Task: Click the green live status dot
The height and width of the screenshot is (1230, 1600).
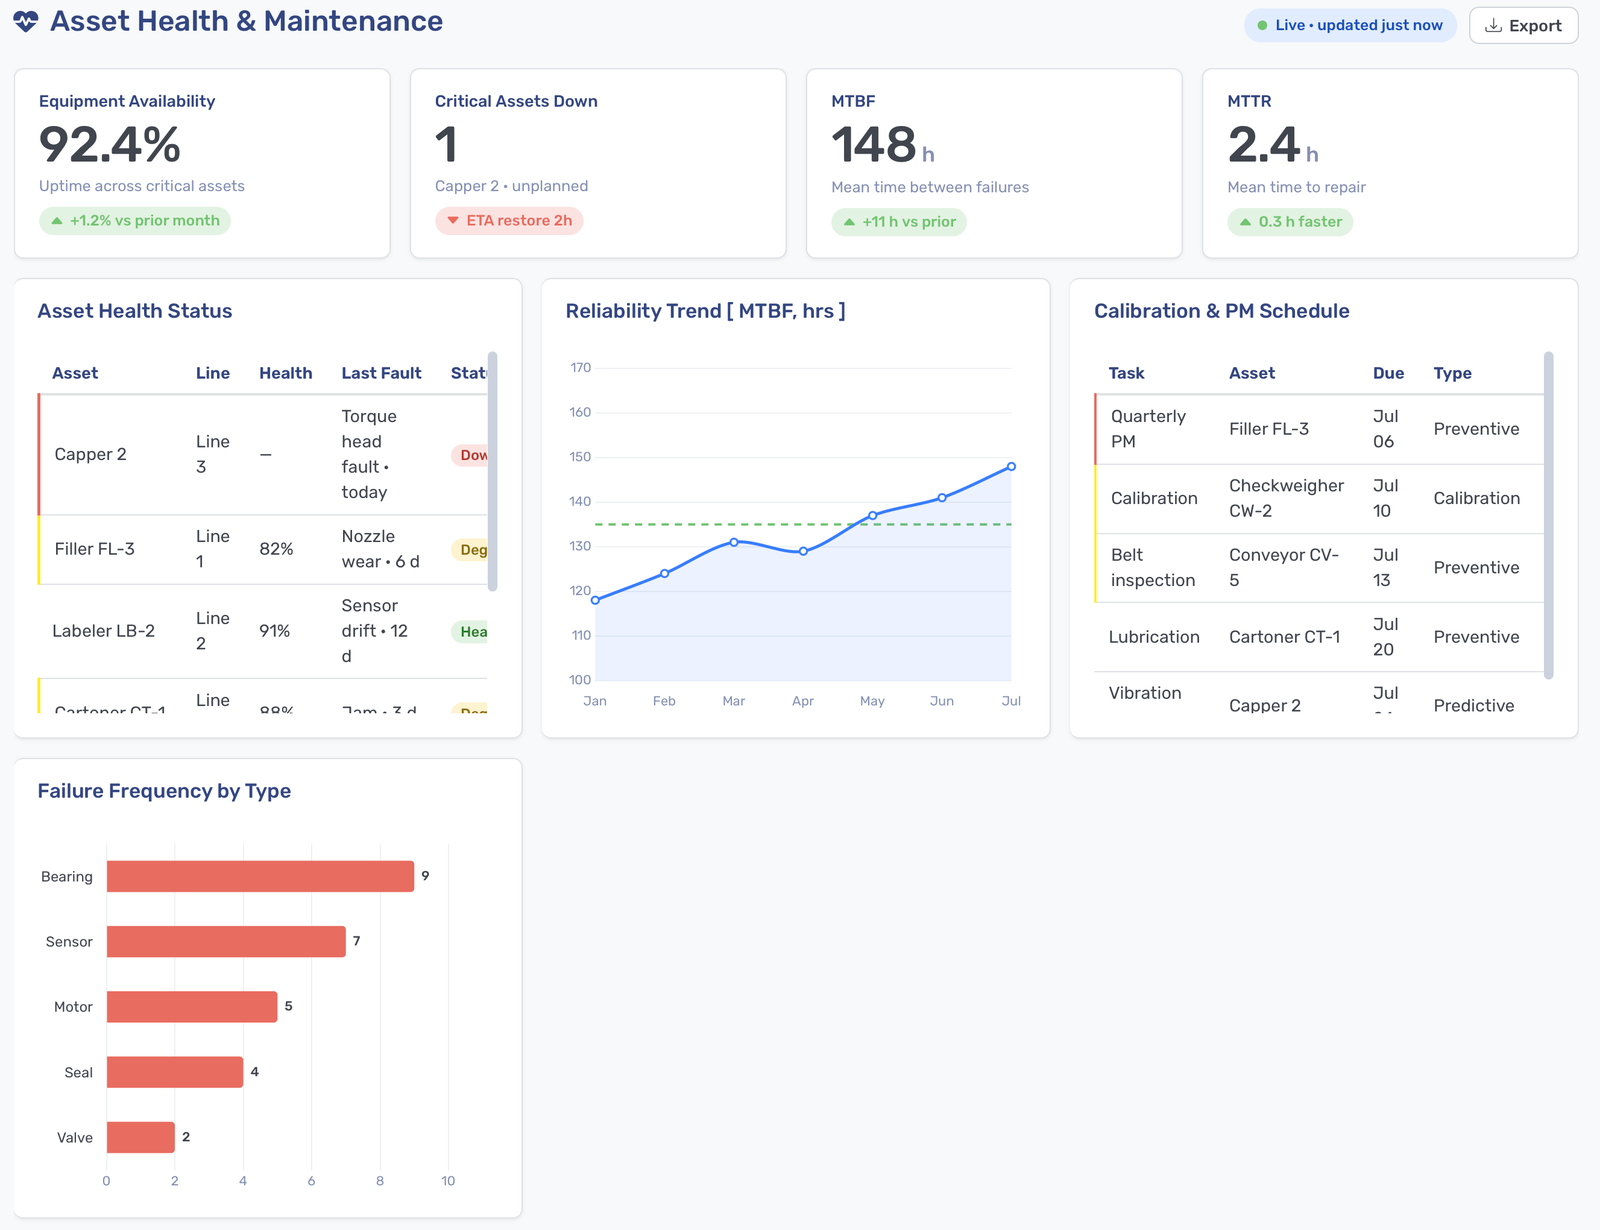Action: tap(1263, 25)
